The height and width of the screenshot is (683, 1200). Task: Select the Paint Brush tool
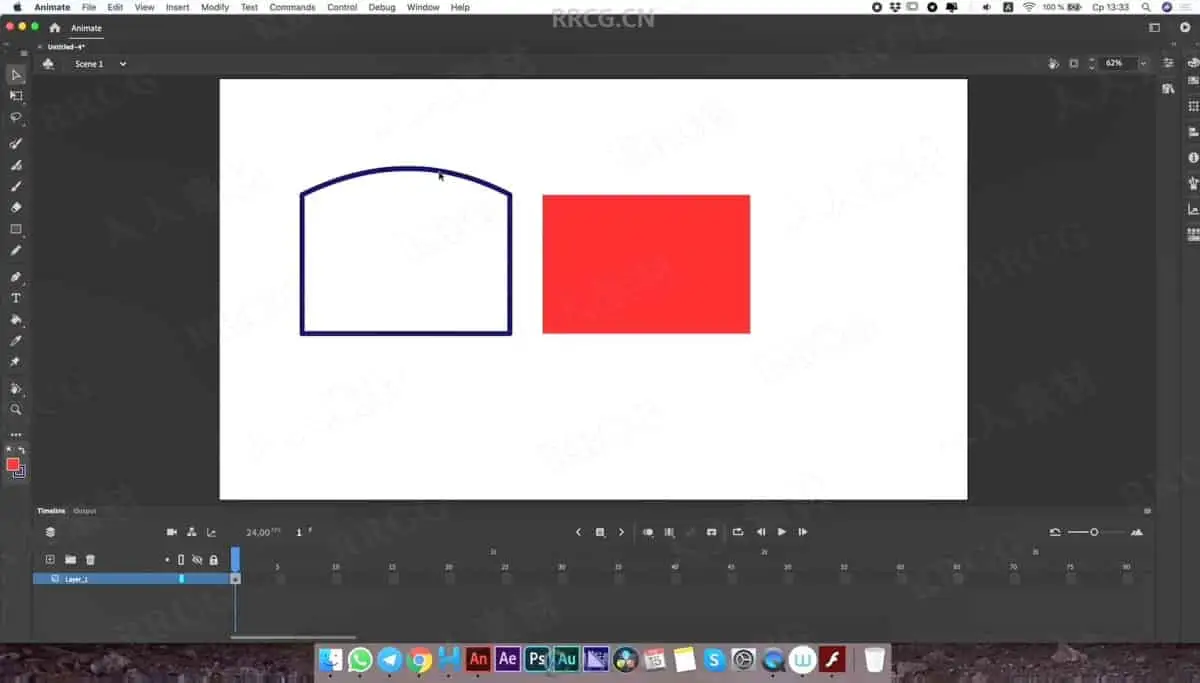16,186
